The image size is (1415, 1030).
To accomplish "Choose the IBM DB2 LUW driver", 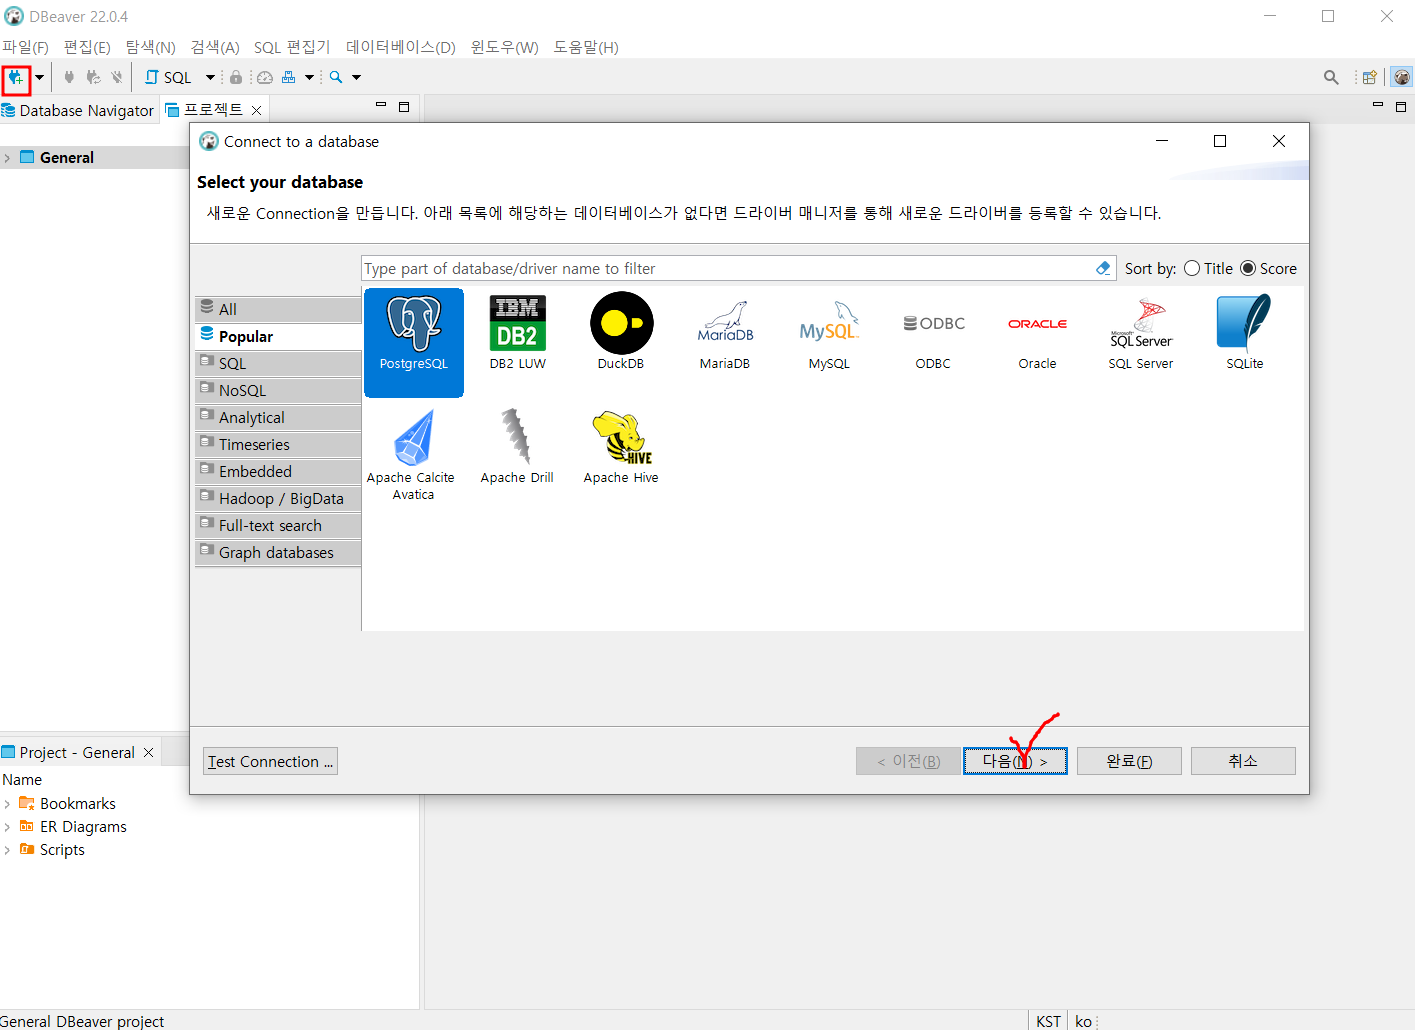I will point(518,333).
